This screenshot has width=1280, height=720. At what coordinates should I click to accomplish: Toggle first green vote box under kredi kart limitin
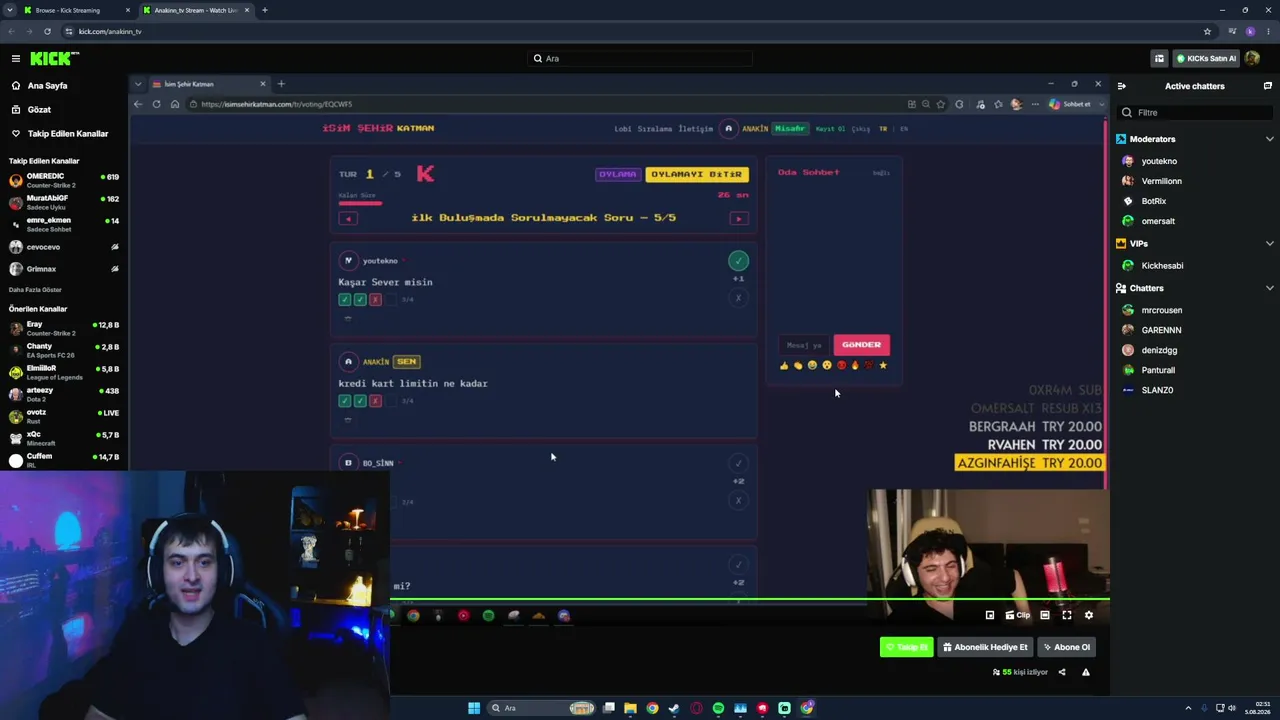[x=345, y=401]
